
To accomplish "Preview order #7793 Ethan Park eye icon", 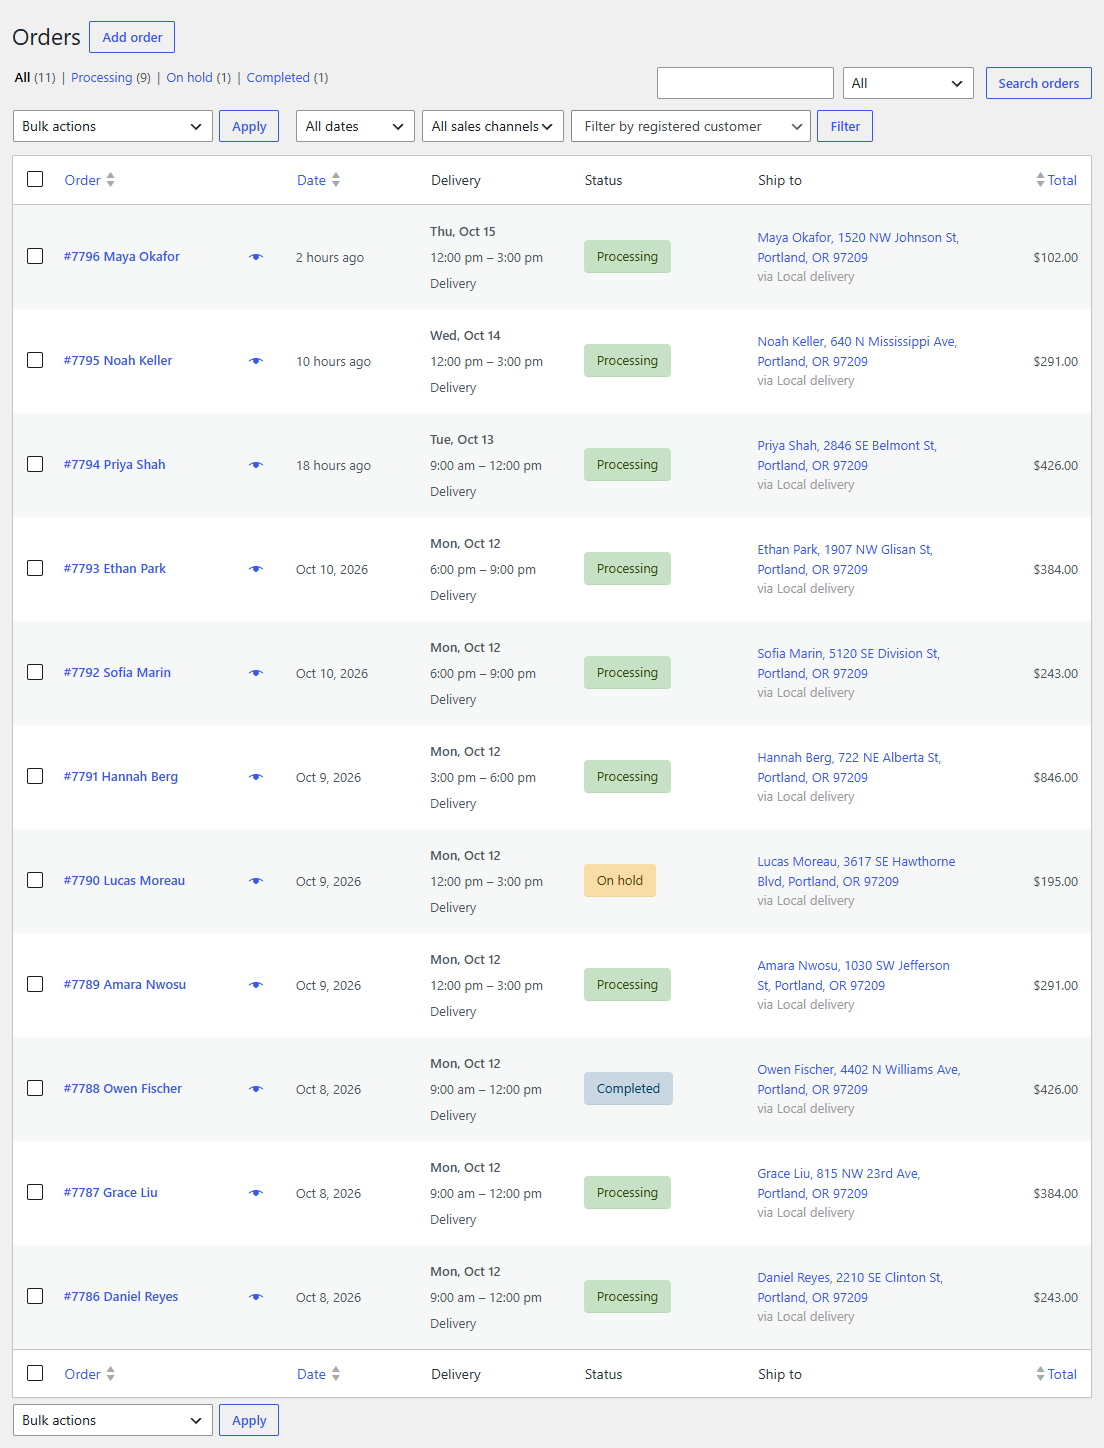I will 256,569.
